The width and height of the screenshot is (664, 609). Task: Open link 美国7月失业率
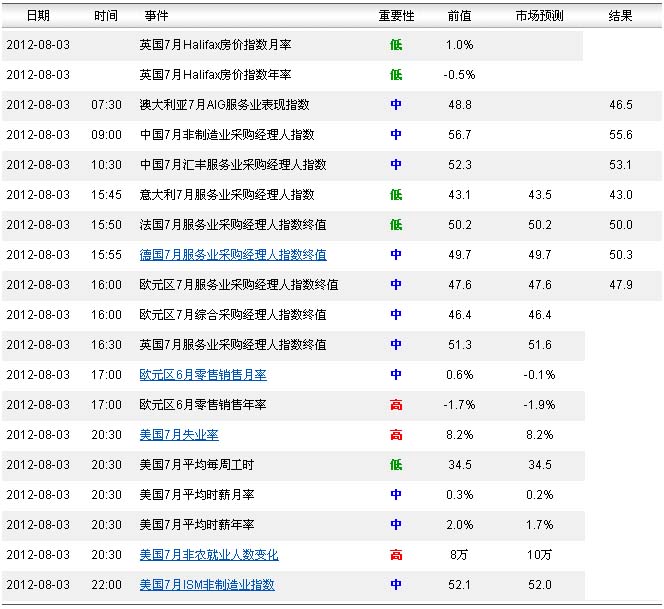coord(179,435)
